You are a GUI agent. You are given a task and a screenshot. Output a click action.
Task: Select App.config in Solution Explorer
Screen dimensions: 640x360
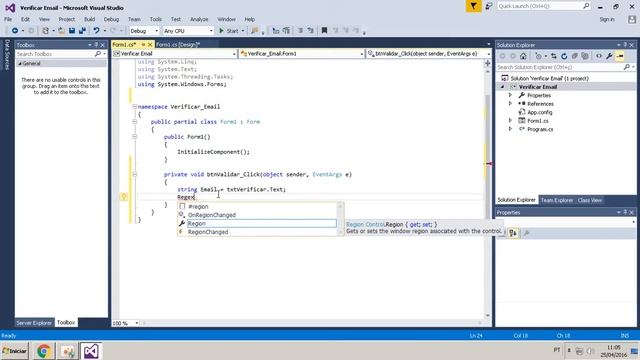point(539,112)
